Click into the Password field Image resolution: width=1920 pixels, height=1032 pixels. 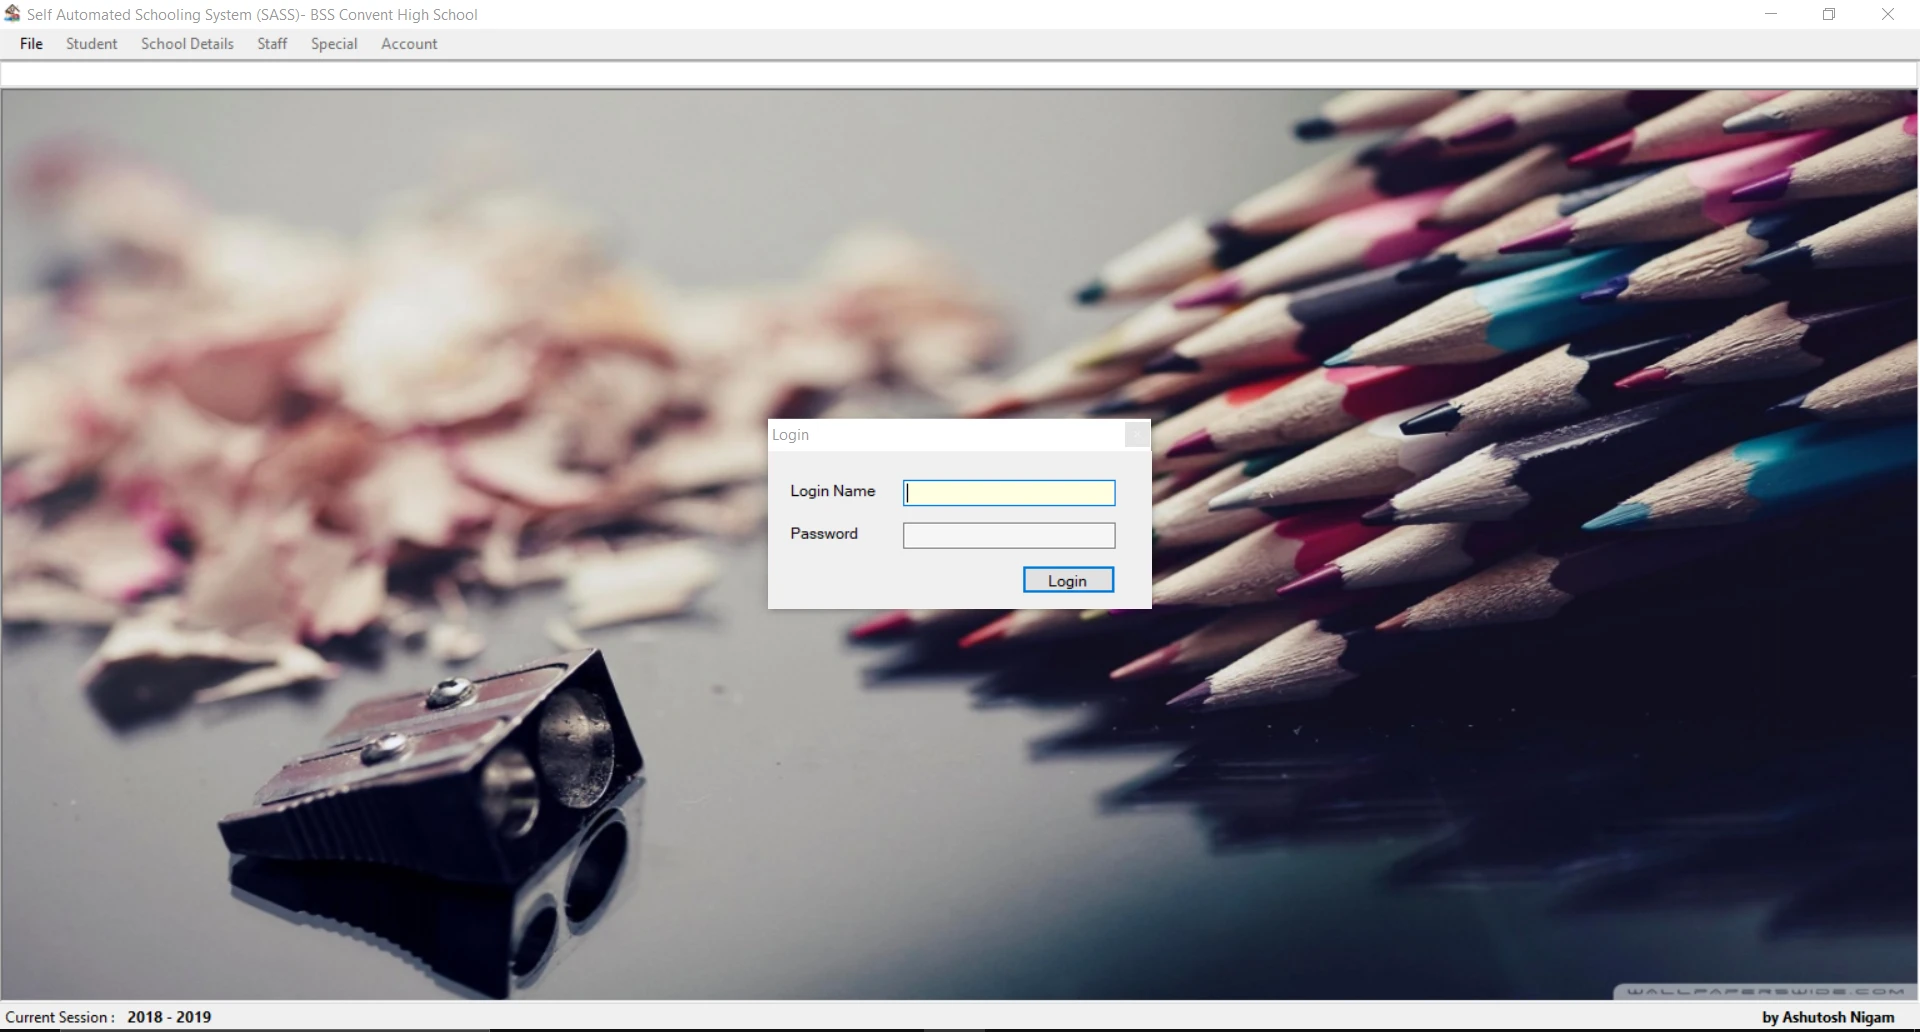coord(1008,536)
